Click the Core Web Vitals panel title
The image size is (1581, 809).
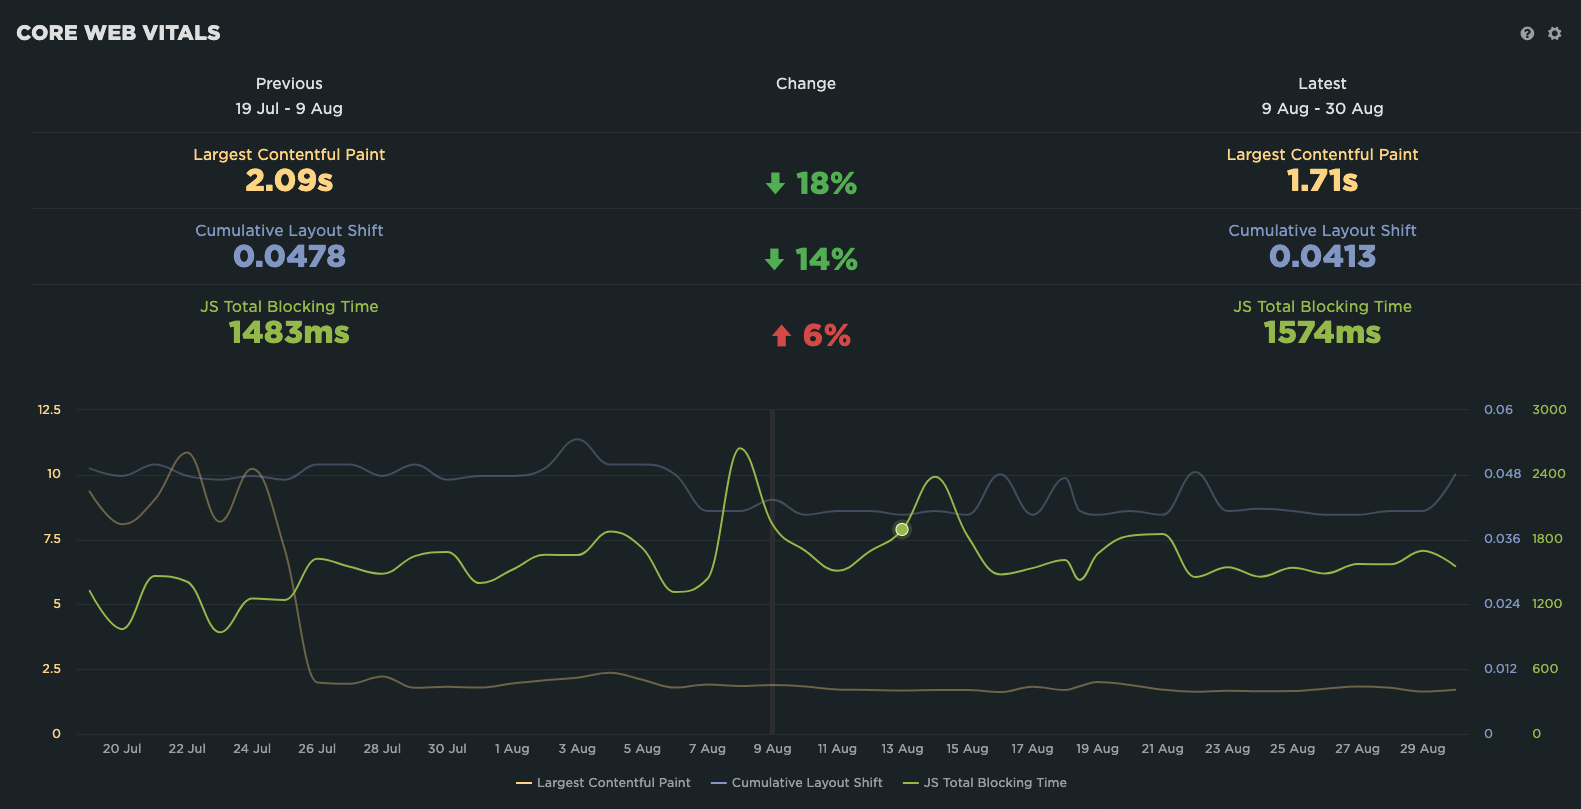(118, 33)
